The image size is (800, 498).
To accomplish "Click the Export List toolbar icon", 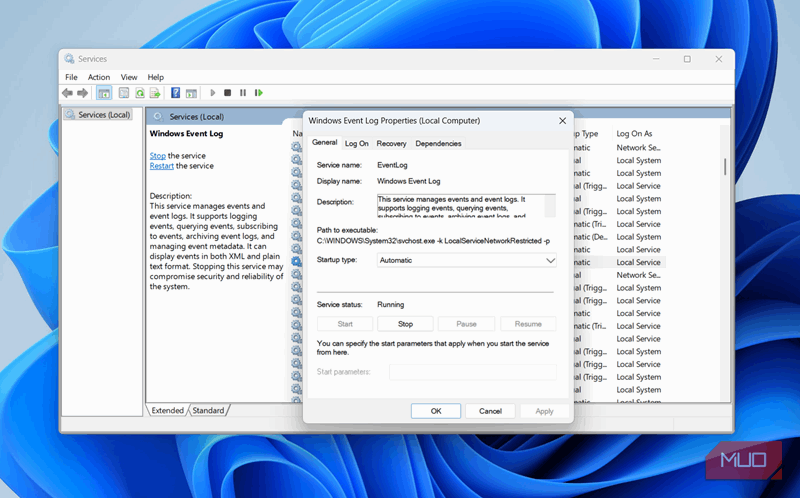I will coord(155,93).
